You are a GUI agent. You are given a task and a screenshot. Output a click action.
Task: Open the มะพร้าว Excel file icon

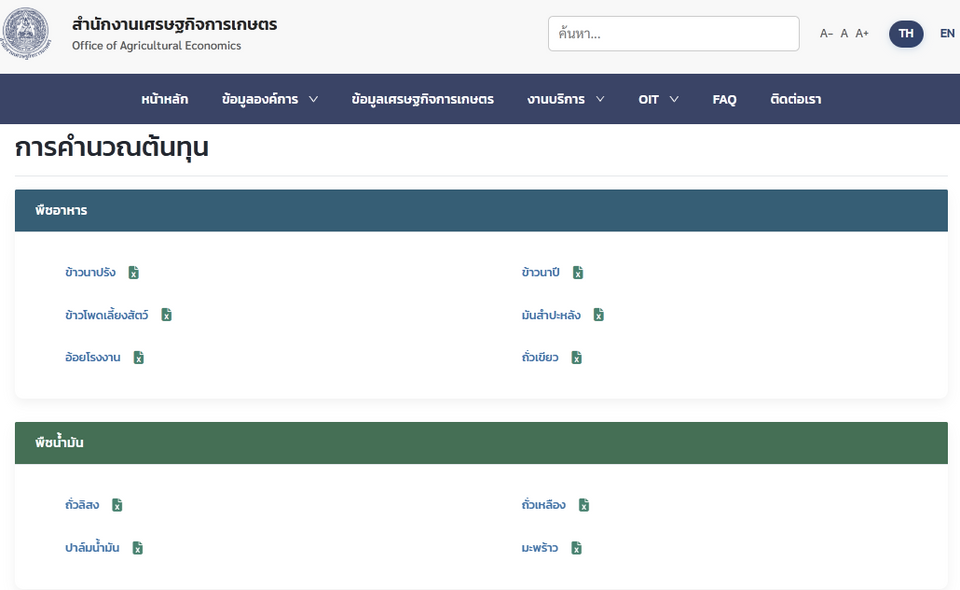[x=577, y=548]
